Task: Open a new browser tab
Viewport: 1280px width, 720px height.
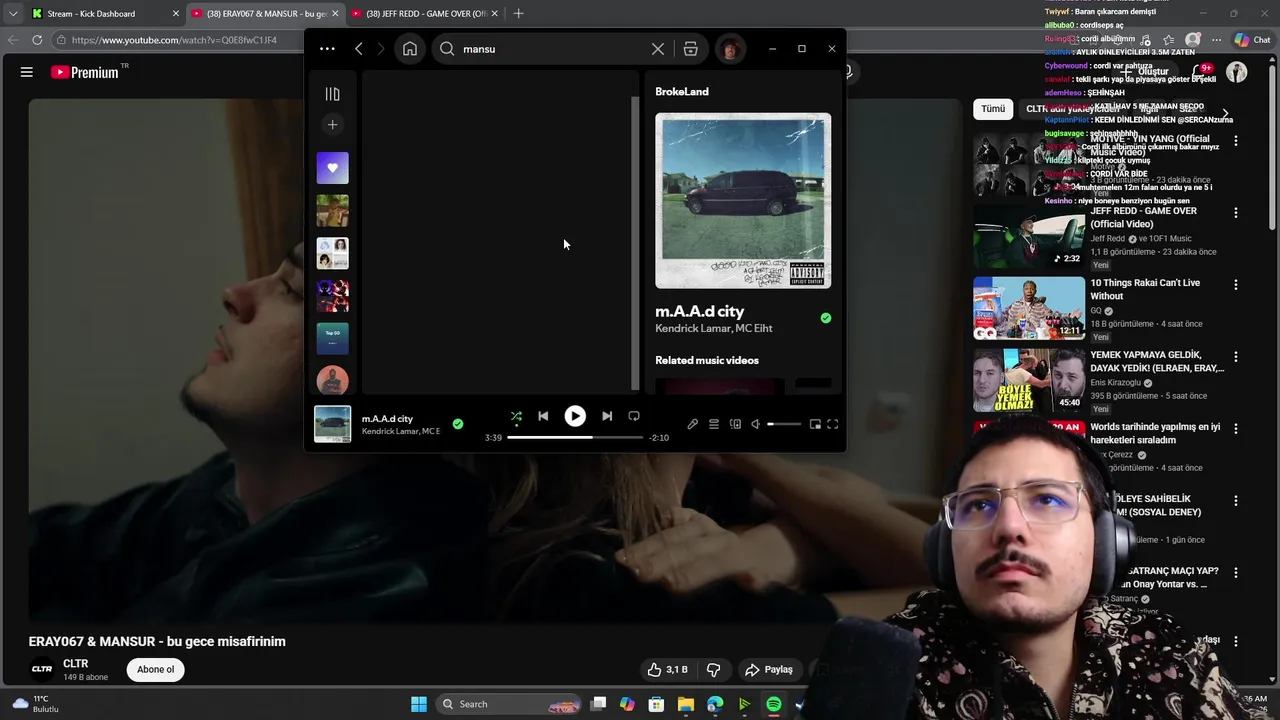Action: point(518,14)
